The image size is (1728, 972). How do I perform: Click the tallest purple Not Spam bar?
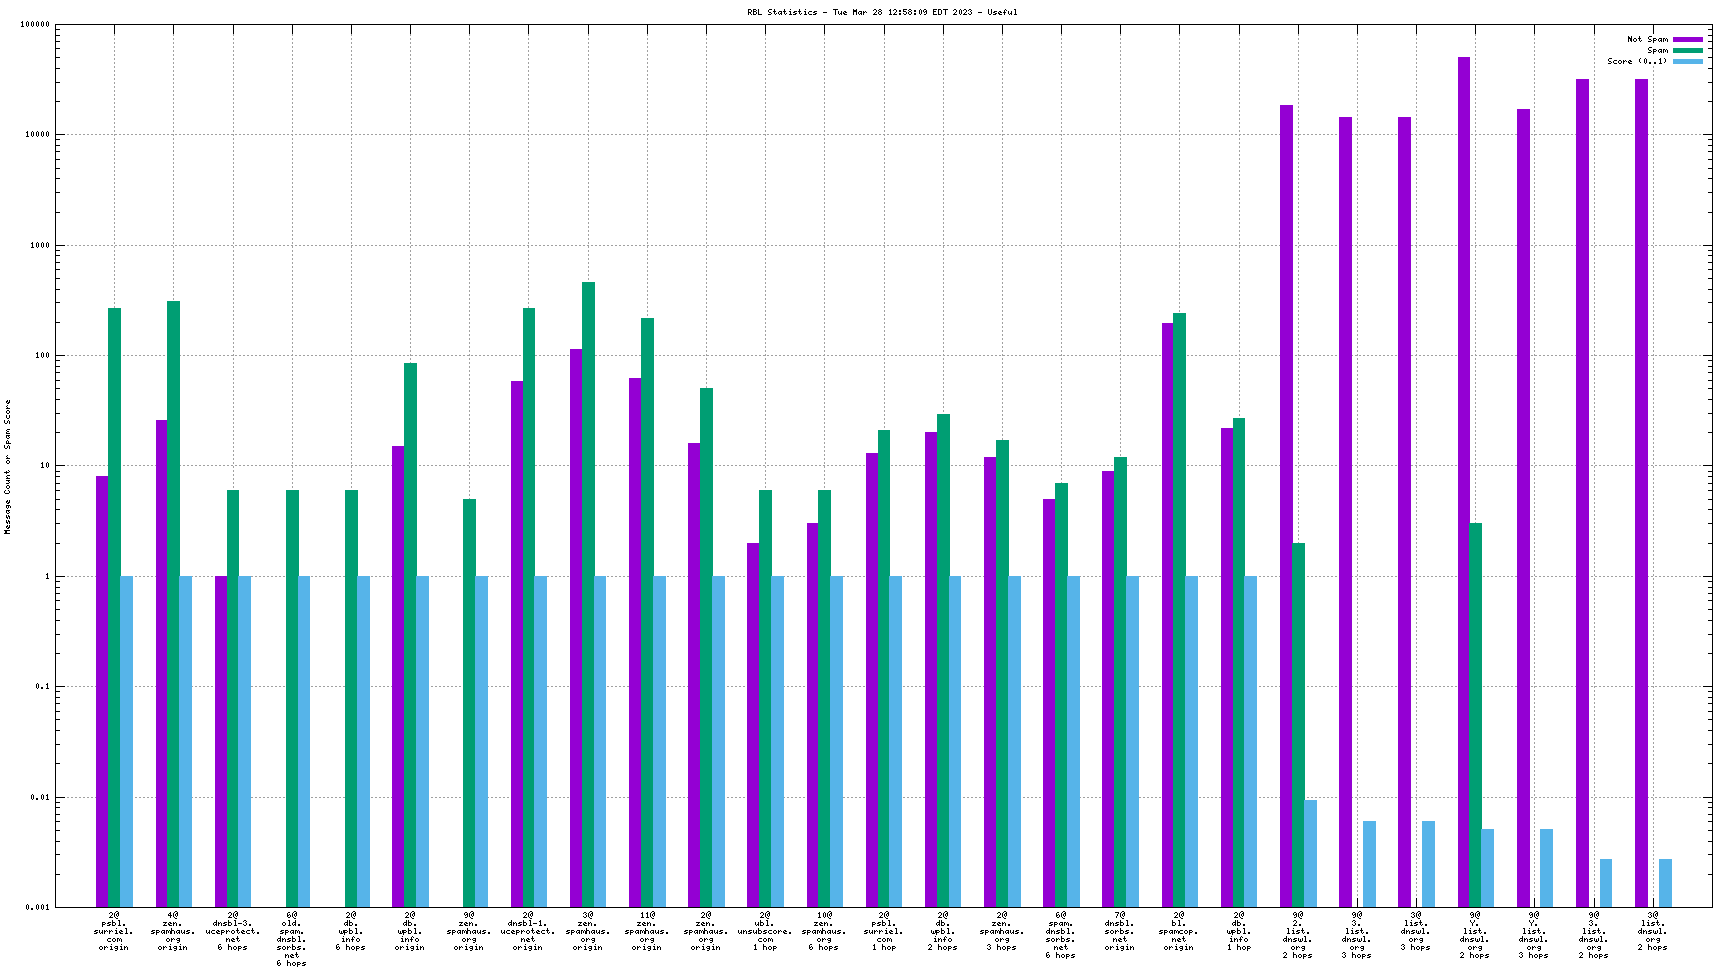[1463, 480]
